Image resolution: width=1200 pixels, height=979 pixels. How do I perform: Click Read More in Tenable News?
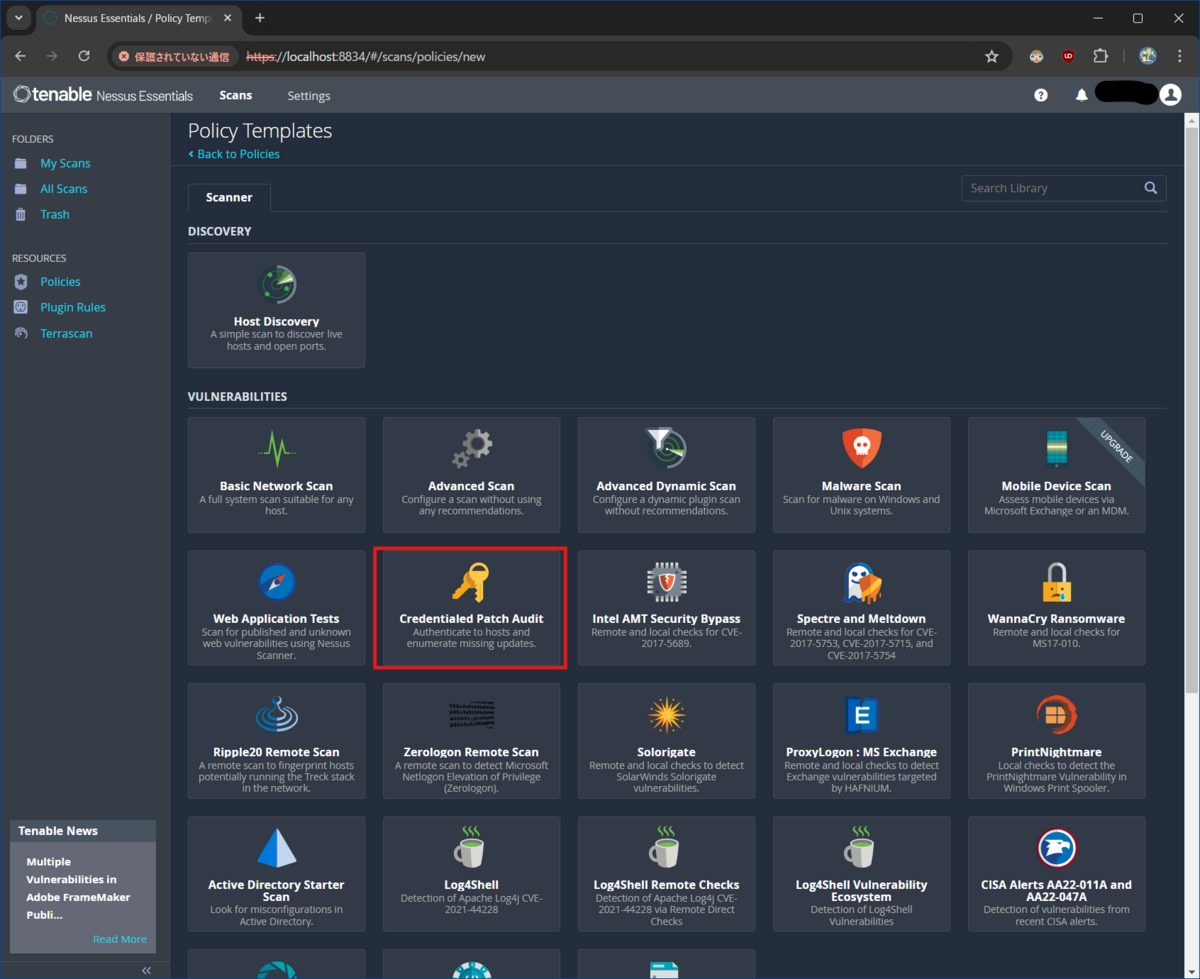tap(120, 939)
